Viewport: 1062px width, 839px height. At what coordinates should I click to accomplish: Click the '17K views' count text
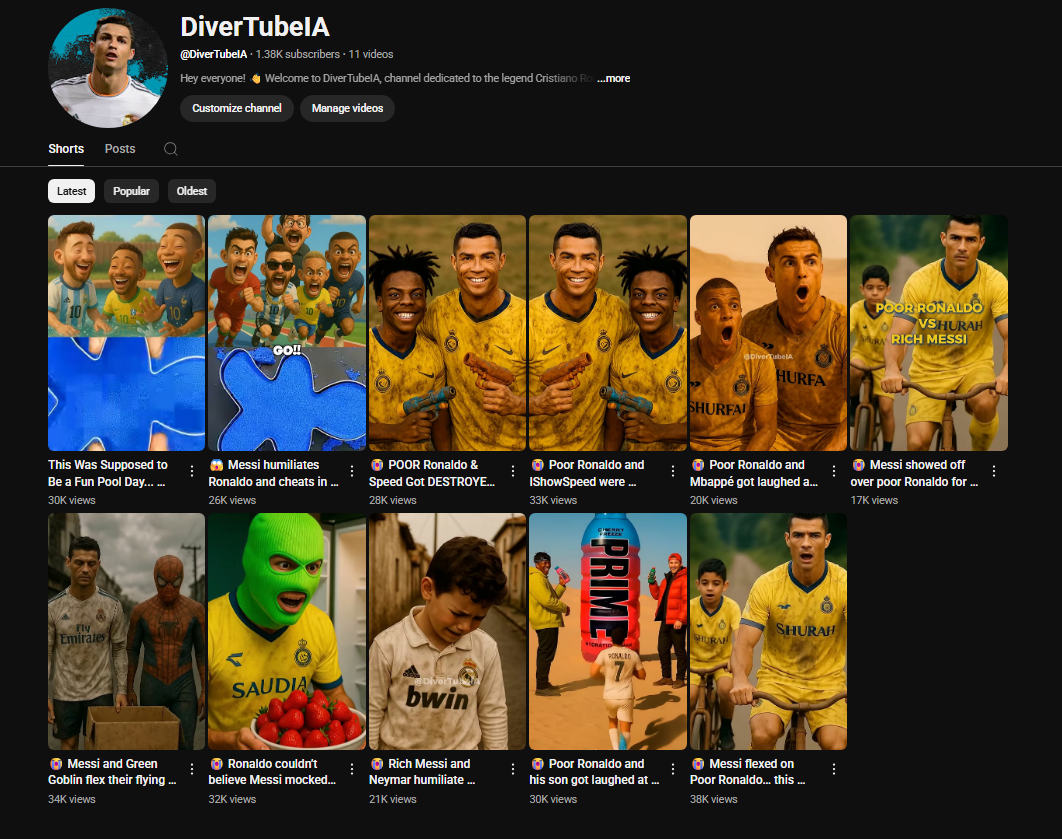[874, 500]
